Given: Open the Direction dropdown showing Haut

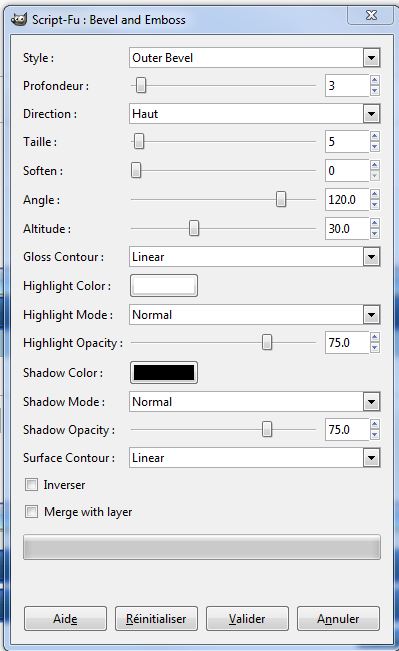Looking at the screenshot, I should [255, 114].
